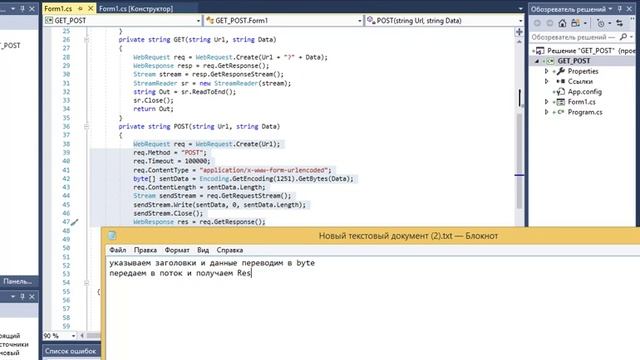Click the Properties wrench icon in solution tree
640x360 pixels.
[x=561, y=71]
